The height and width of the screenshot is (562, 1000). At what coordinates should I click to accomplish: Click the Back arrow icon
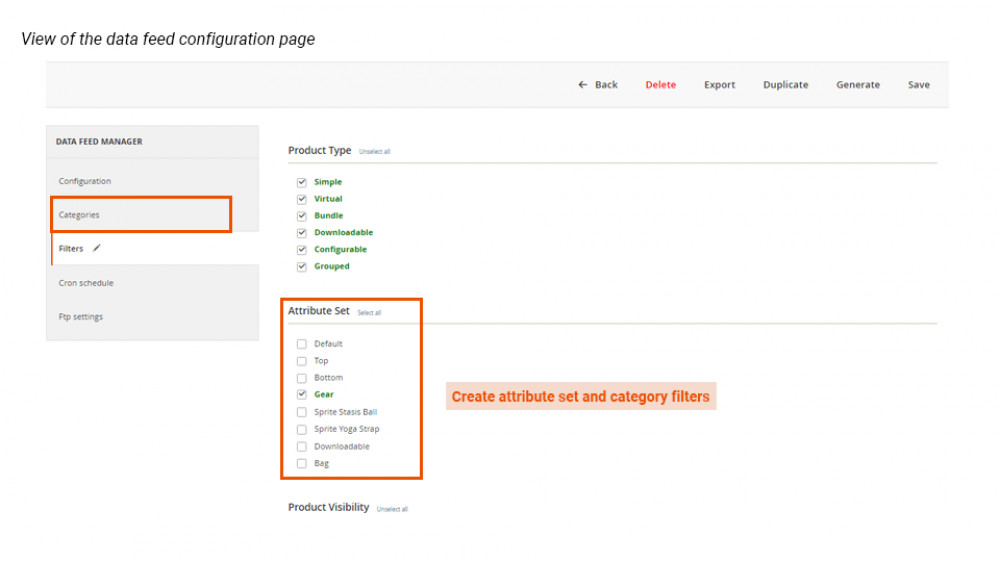click(583, 85)
